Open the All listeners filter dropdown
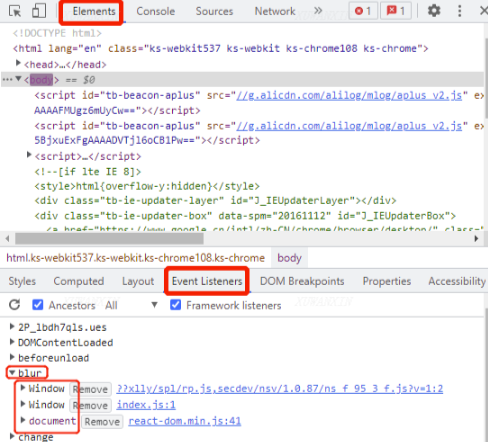Viewport: 488px width, 442px height. pos(131,305)
